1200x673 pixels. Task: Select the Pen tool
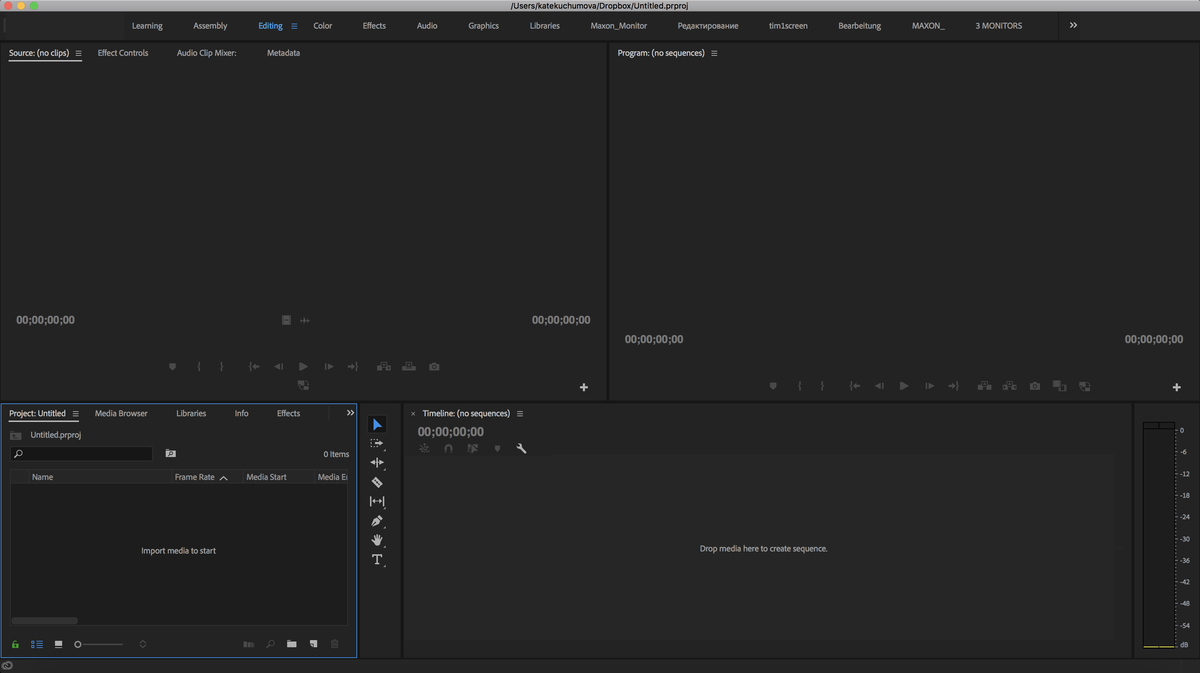[x=377, y=521]
